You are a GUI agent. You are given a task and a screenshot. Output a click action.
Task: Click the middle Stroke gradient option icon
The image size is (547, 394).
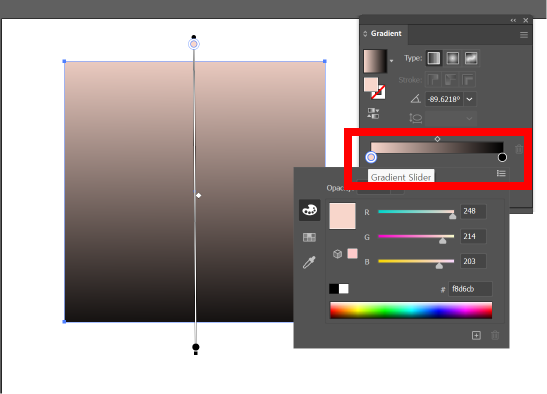click(450, 80)
